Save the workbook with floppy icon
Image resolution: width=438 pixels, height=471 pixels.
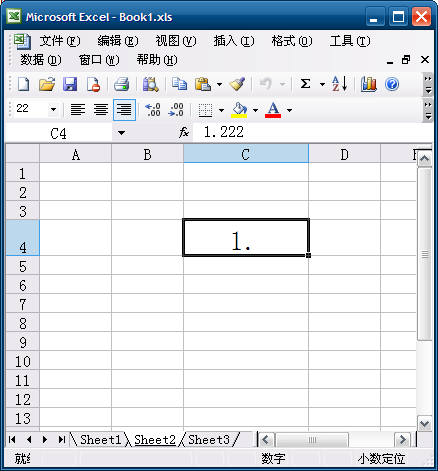pos(70,84)
